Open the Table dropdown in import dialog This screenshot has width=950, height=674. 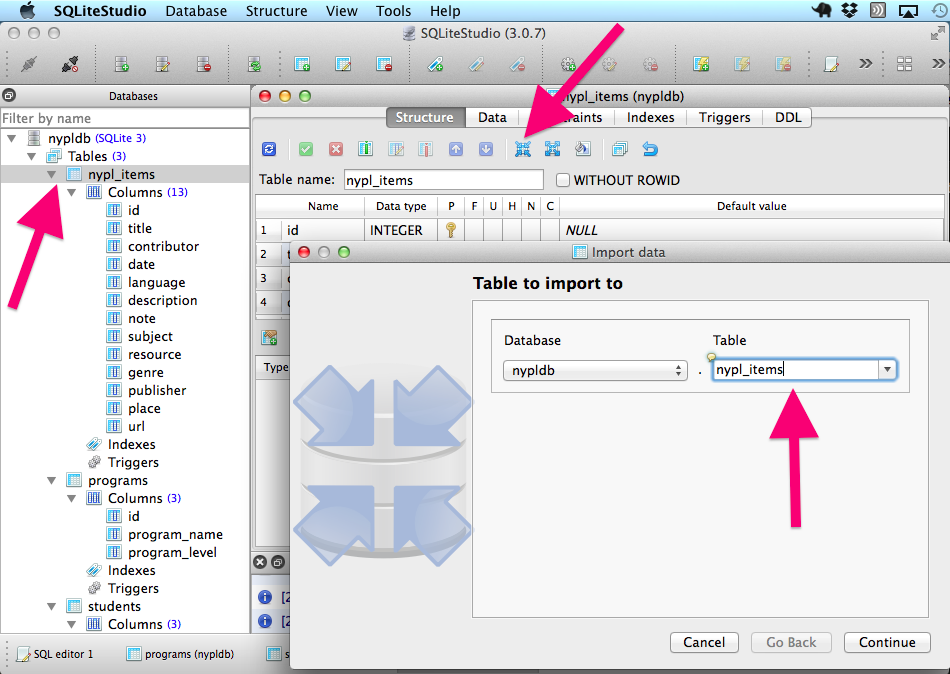coord(886,369)
